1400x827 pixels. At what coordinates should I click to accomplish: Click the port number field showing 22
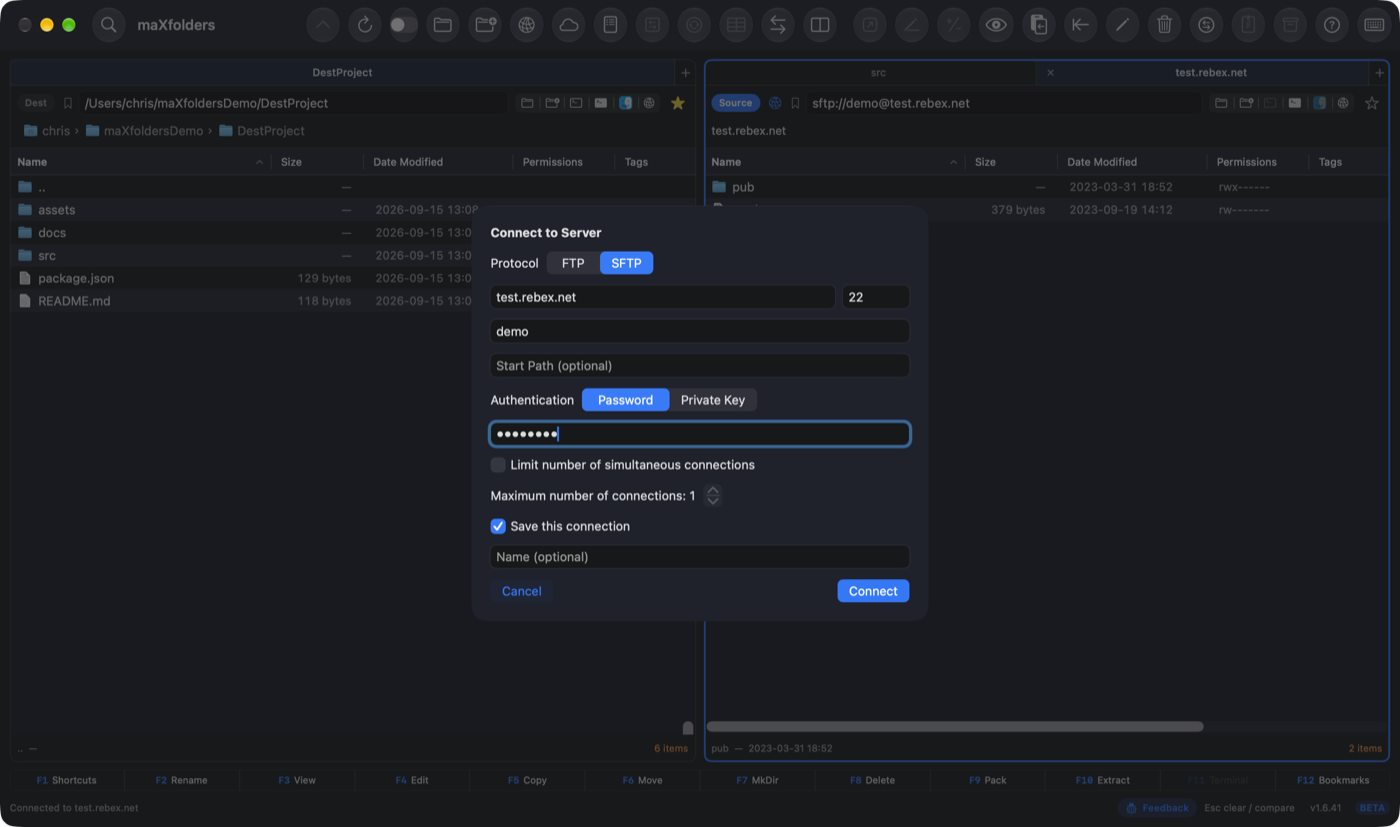876,297
